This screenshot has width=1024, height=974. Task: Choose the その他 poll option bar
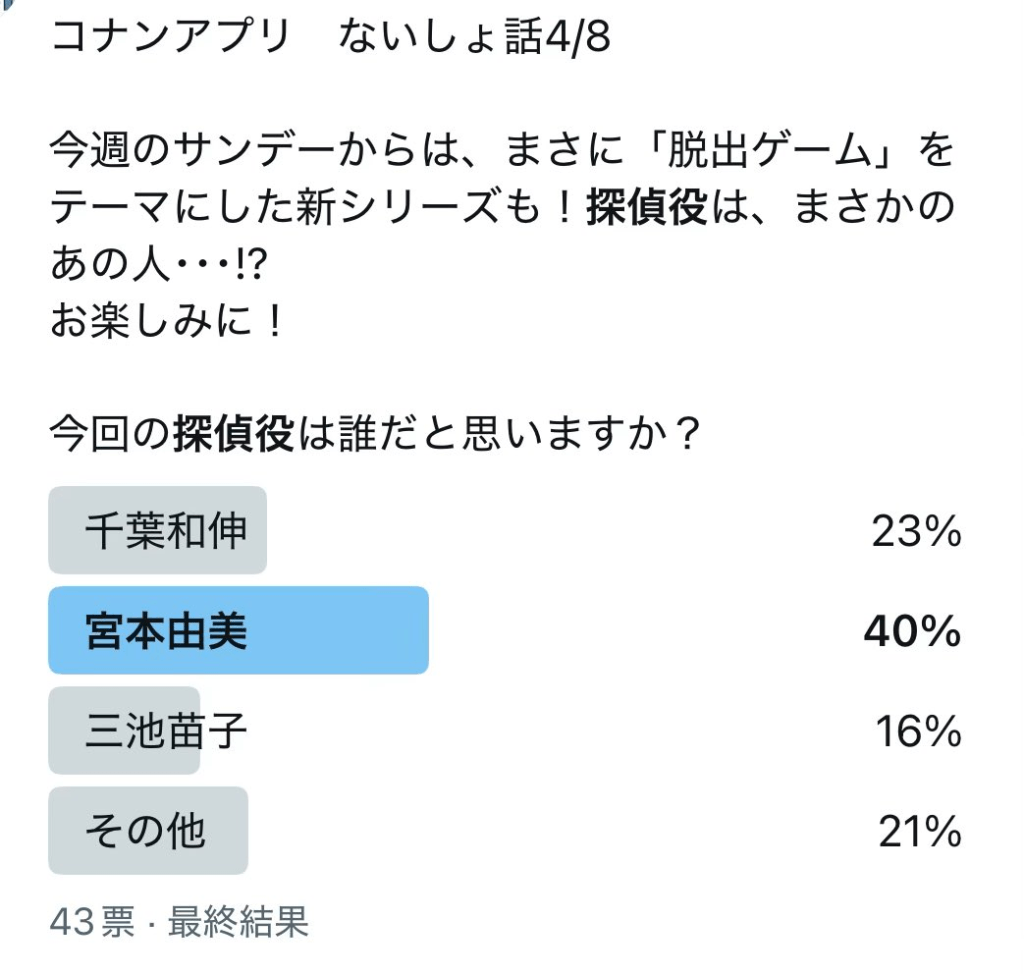tap(147, 831)
